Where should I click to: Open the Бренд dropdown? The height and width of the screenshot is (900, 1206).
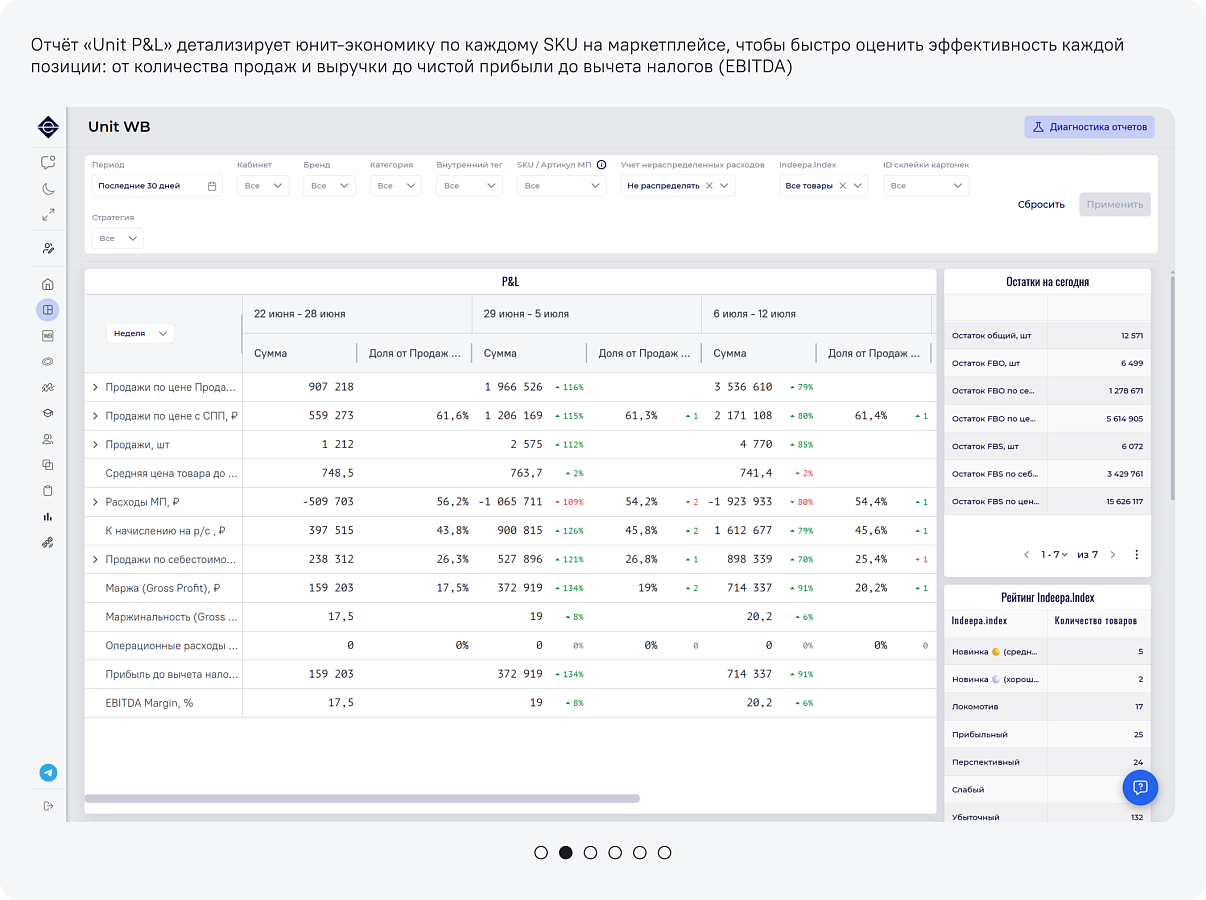329,186
